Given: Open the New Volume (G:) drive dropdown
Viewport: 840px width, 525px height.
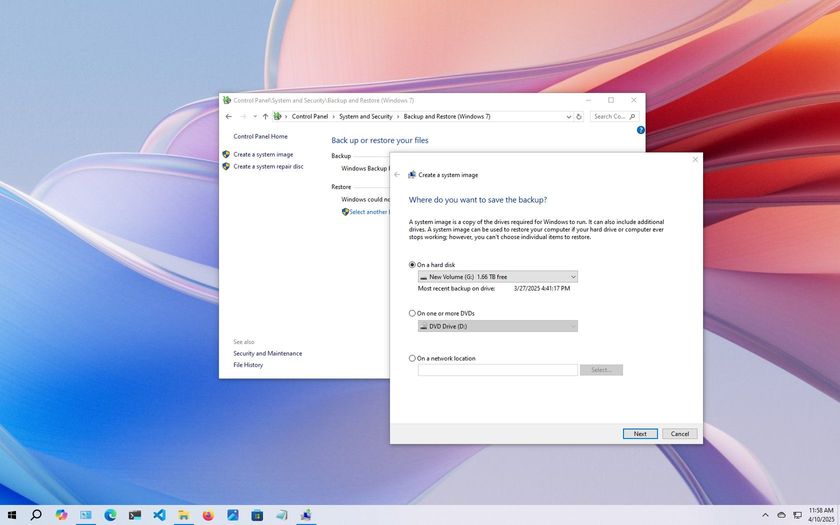Looking at the screenshot, I should point(498,277).
